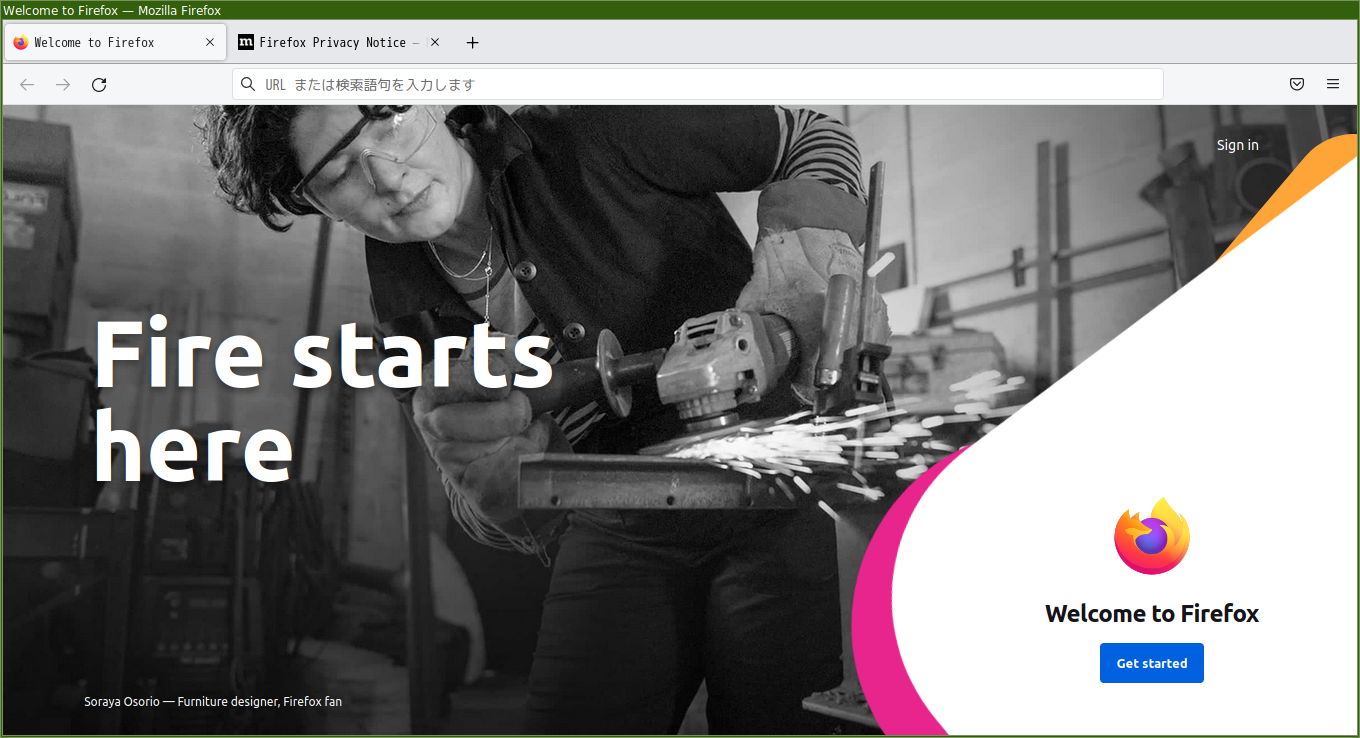Follow the Sign in link
The width and height of the screenshot is (1360, 738).
click(1237, 145)
